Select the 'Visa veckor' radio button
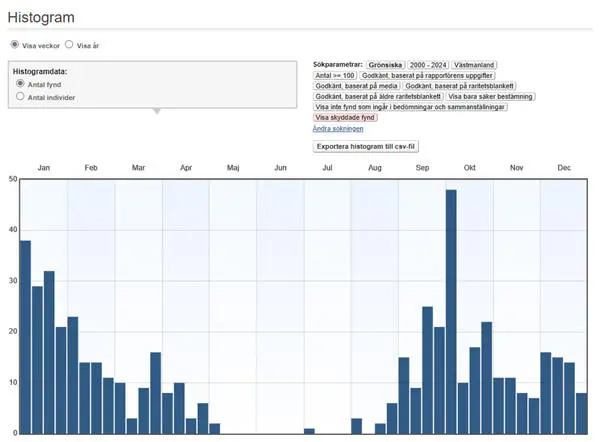Viewport: 602px width, 442px height. (14, 45)
